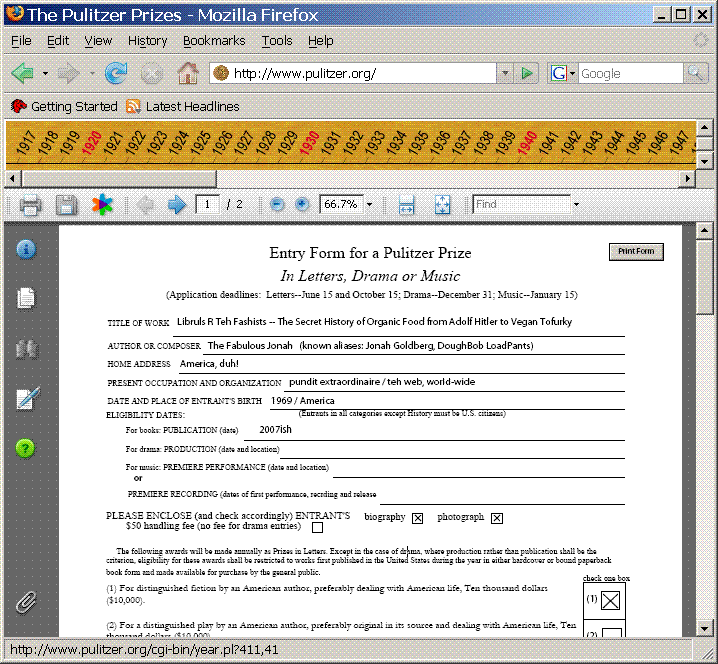Open the Home page icon
This screenshot has height=664, width=718.
click(x=188, y=73)
